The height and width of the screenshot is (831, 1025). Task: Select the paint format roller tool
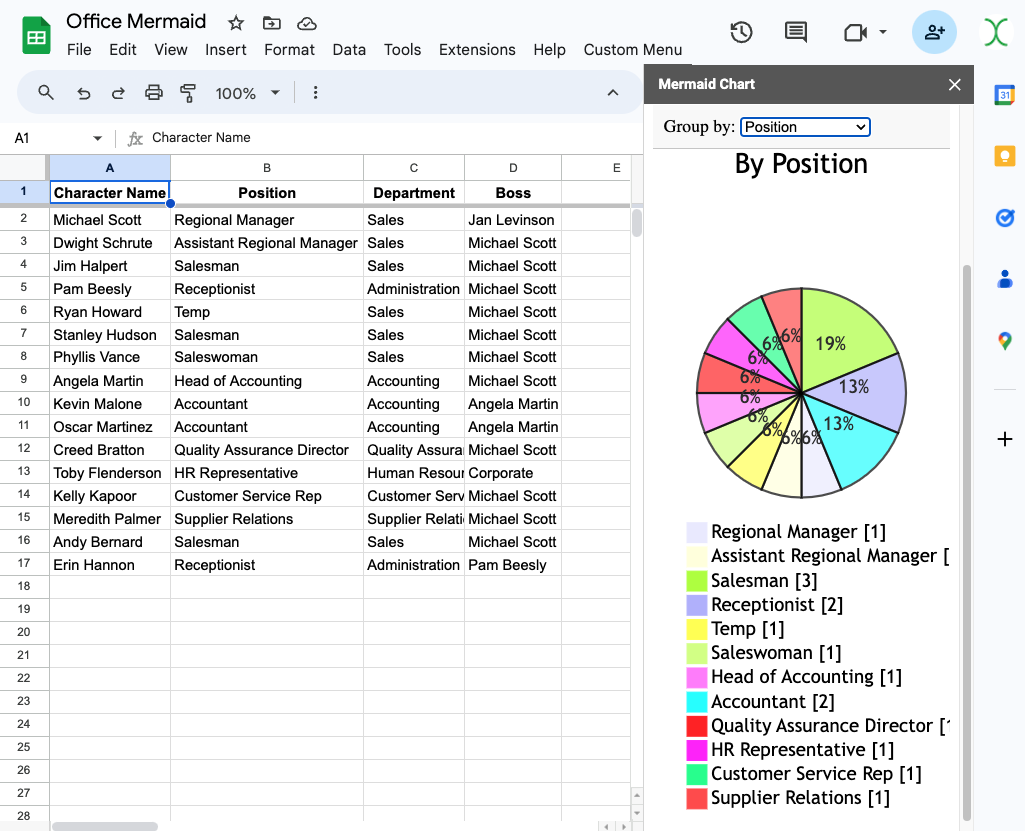188,93
